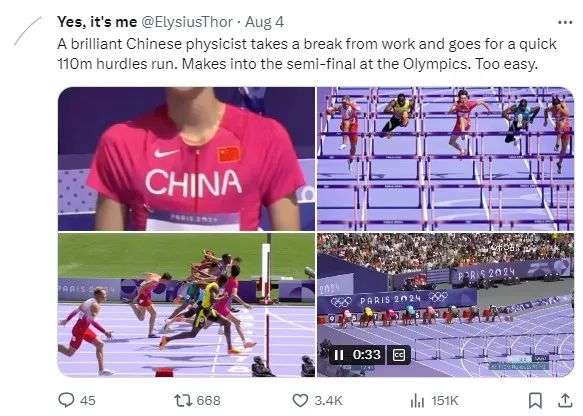This screenshot has width=583, height=416.
Task: Open the three-dot more options menu
Action: (565, 22)
